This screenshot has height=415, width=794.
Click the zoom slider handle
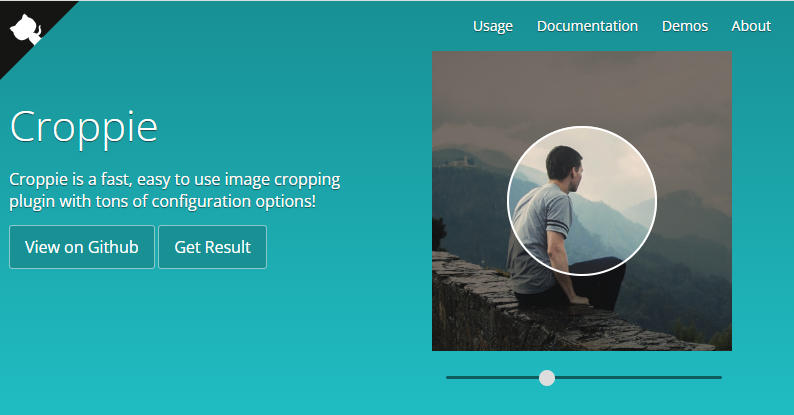(547, 378)
